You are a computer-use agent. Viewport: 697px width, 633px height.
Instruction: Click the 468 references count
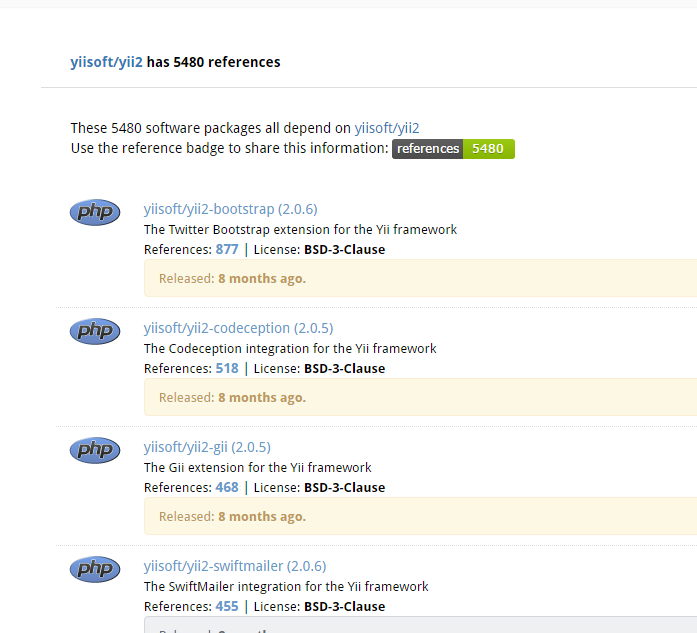point(227,487)
